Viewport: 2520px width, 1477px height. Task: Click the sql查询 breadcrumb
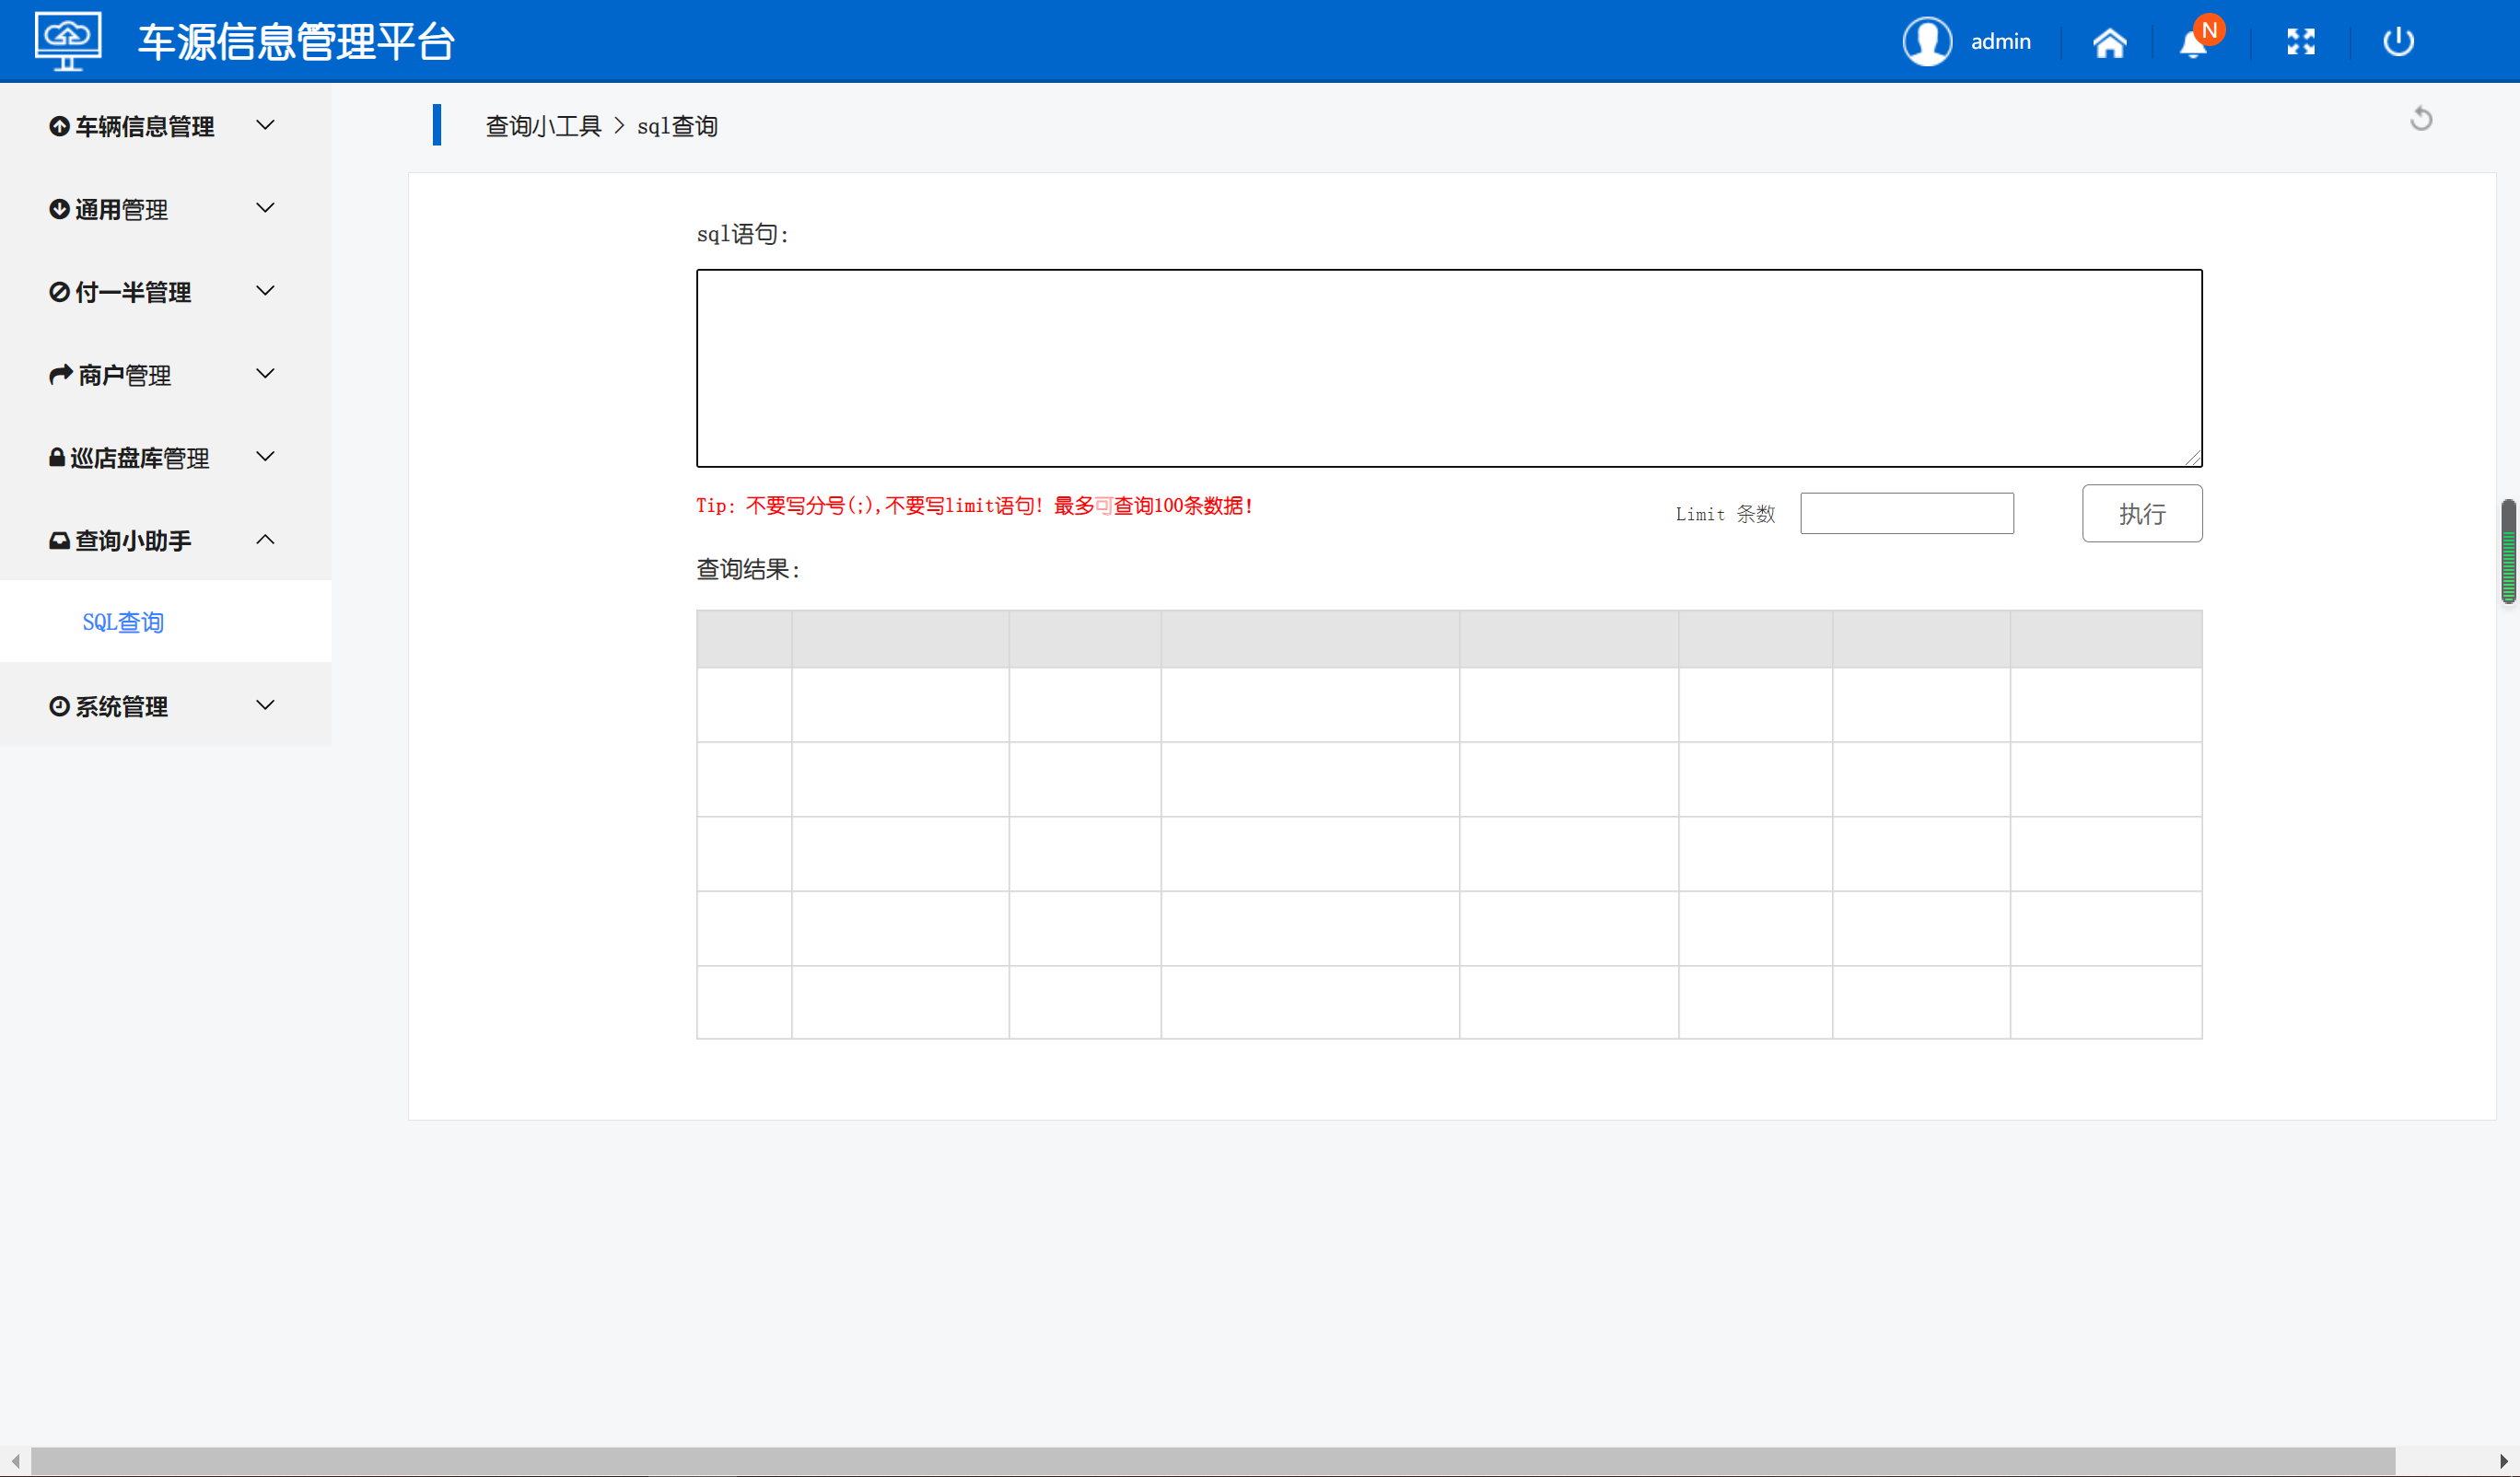click(677, 126)
